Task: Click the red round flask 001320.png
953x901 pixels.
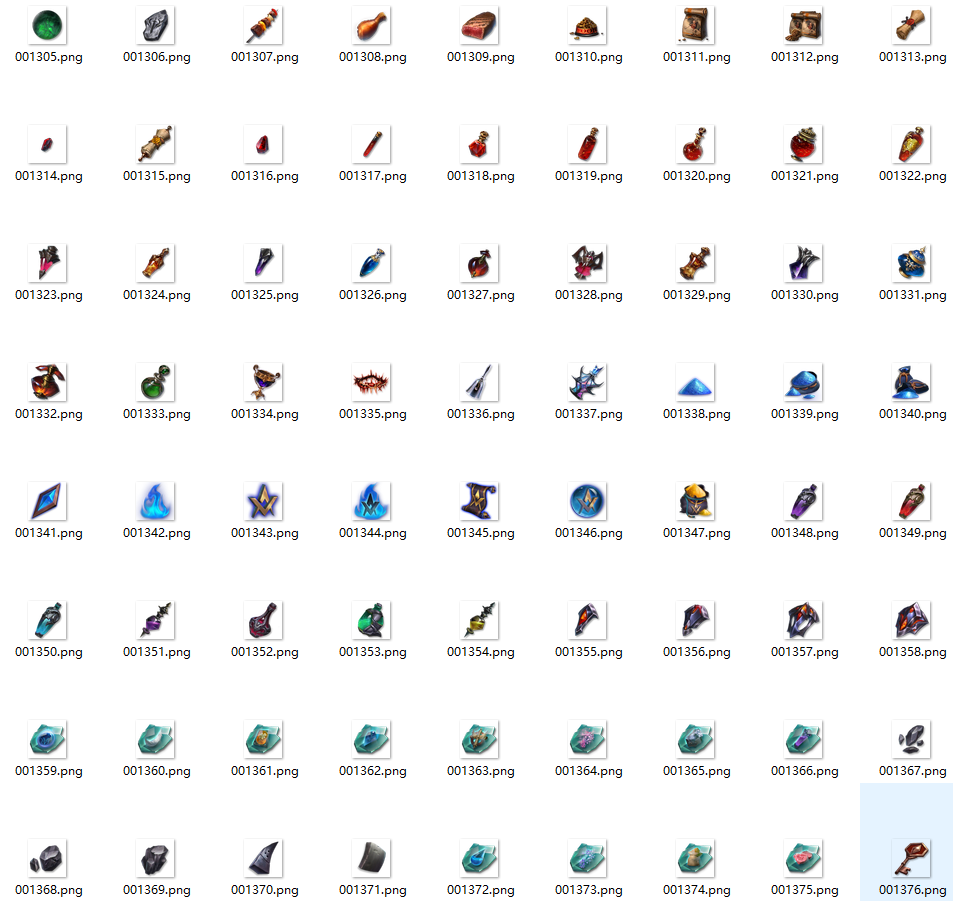Action: (696, 144)
